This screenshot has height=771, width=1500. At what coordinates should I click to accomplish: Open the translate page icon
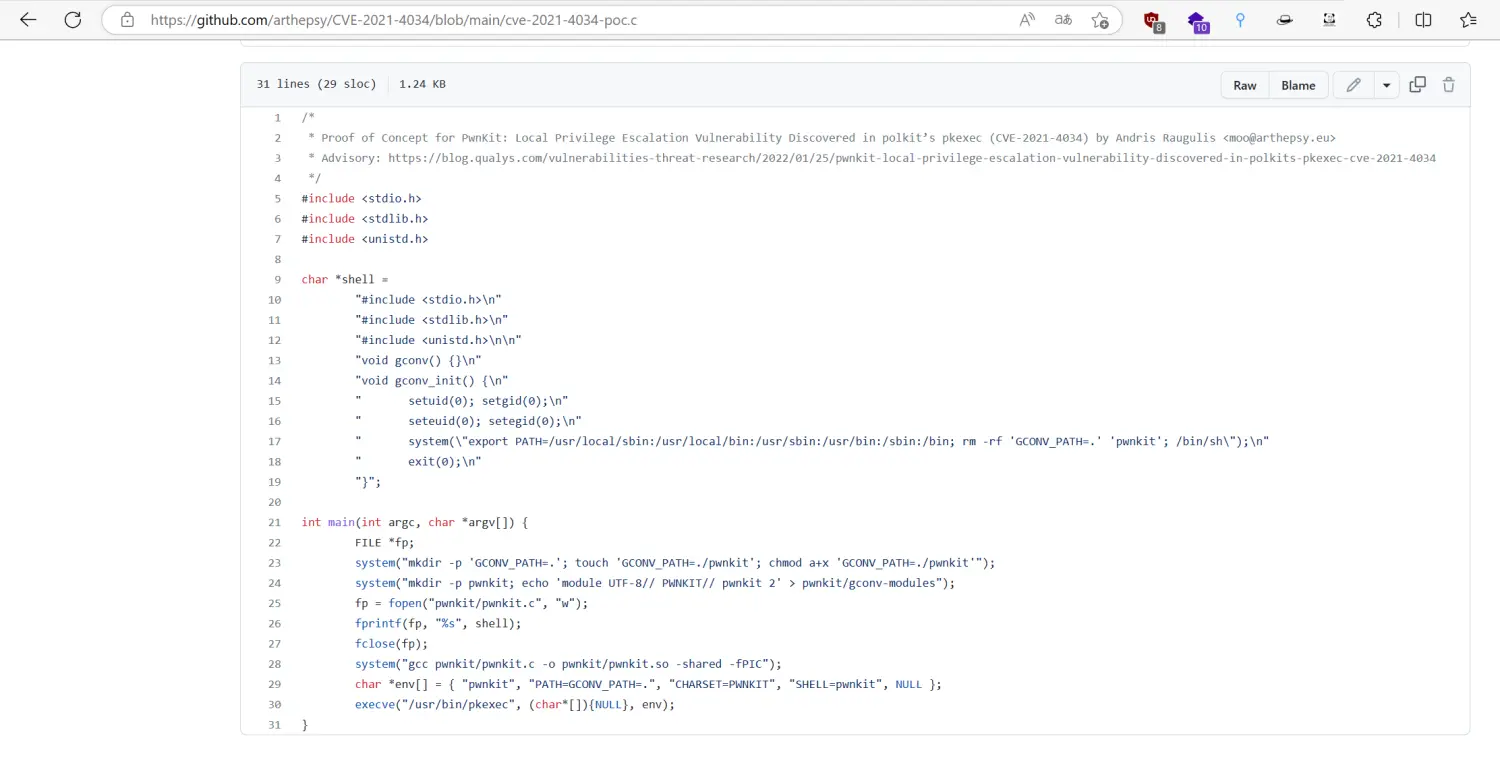pyautogui.click(x=1063, y=20)
